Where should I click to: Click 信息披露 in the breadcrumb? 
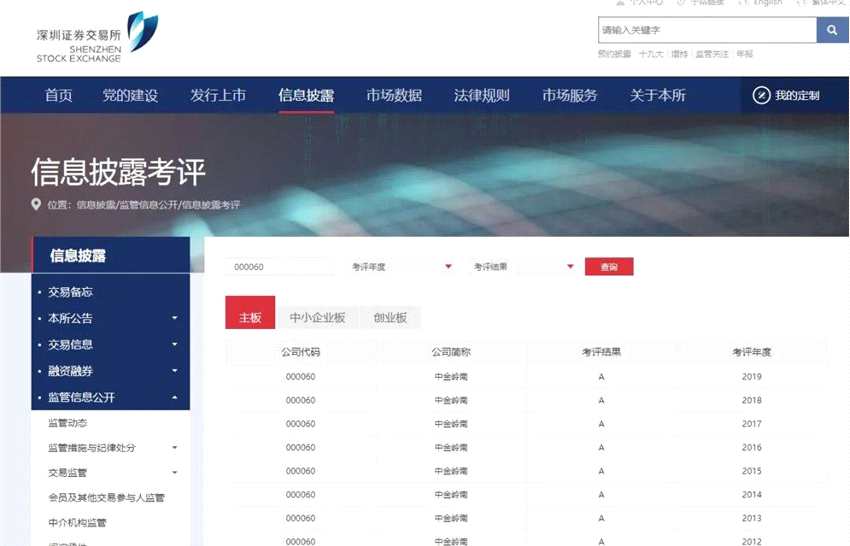point(95,204)
